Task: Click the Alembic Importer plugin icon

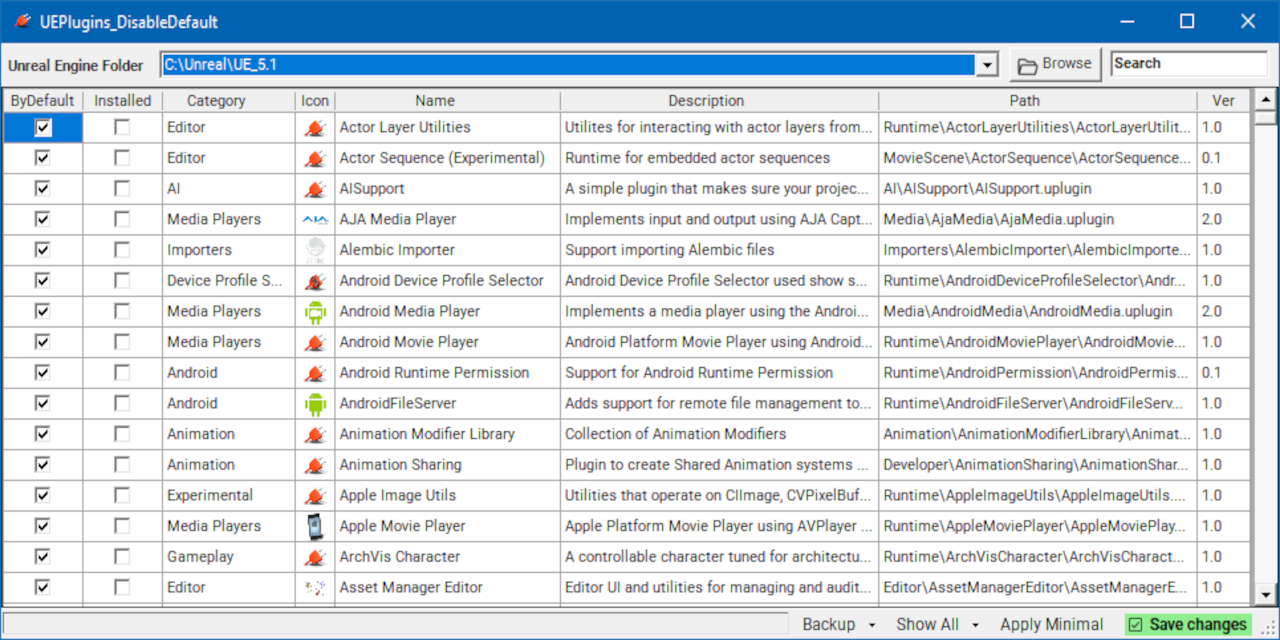Action: click(x=315, y=250)
